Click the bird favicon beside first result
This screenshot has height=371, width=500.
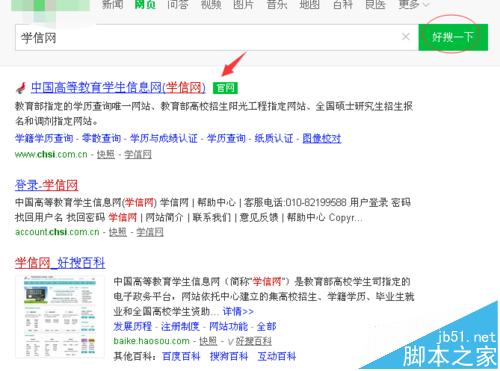[21, 88]
